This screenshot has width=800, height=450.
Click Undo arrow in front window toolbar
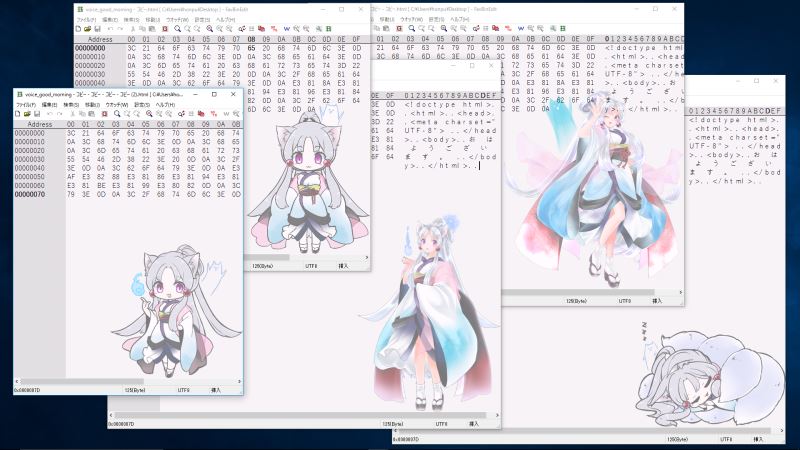point(50,114)
